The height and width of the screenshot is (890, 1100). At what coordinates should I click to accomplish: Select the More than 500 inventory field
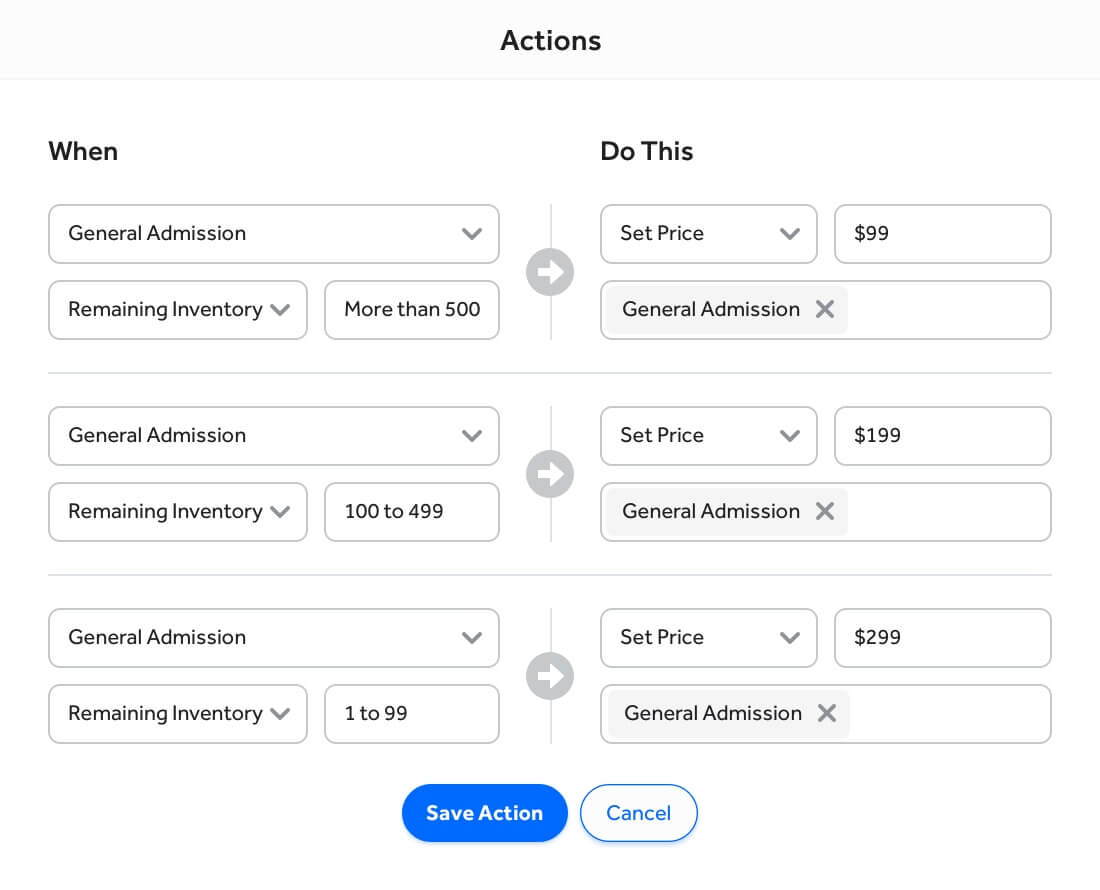411,310
